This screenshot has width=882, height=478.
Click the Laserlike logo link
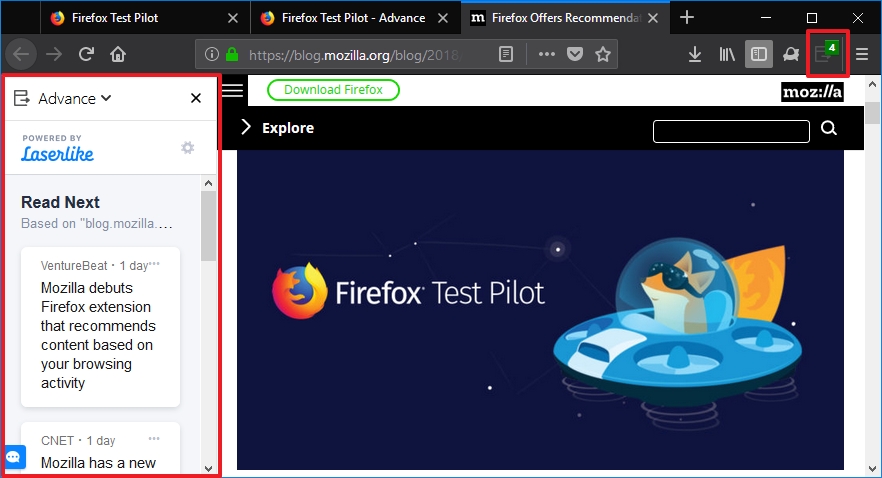click(57, 154)
